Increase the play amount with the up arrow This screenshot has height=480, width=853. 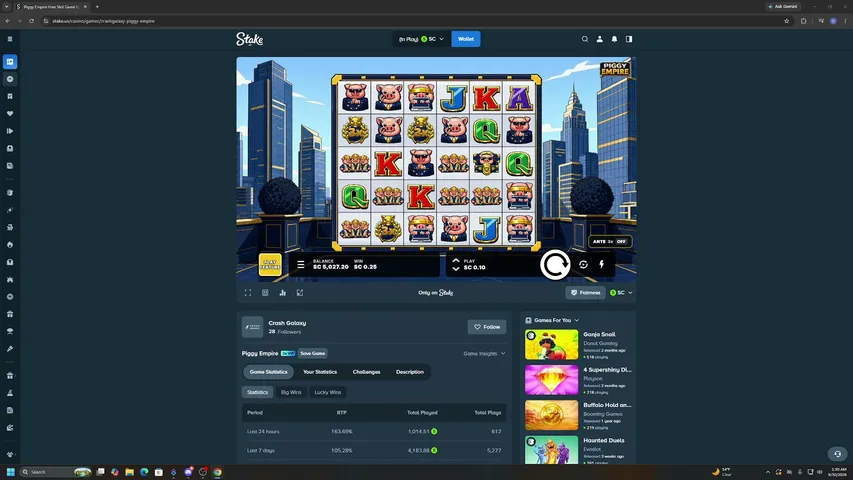point(456,261)
